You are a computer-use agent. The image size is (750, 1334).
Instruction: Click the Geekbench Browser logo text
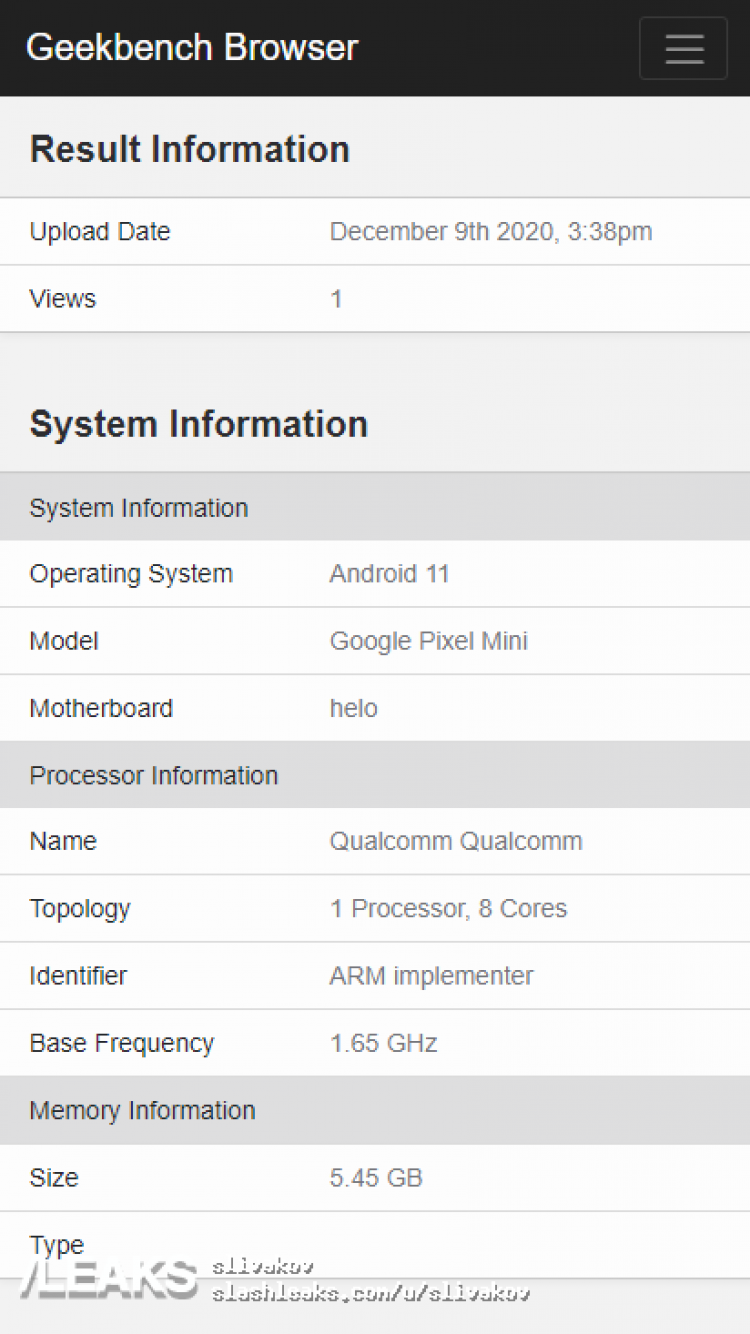click(192, 48)
